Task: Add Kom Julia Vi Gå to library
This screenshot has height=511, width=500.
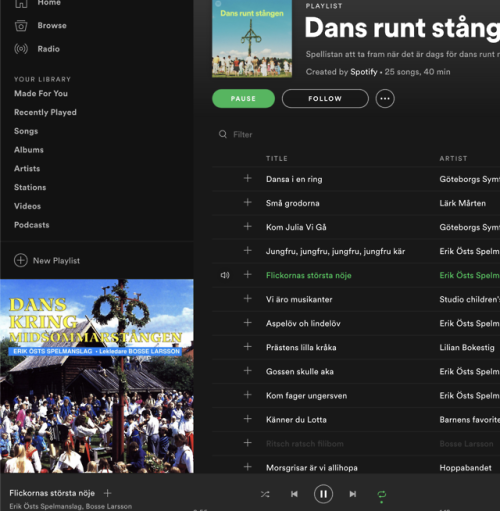Action: (x=248, y=227)
